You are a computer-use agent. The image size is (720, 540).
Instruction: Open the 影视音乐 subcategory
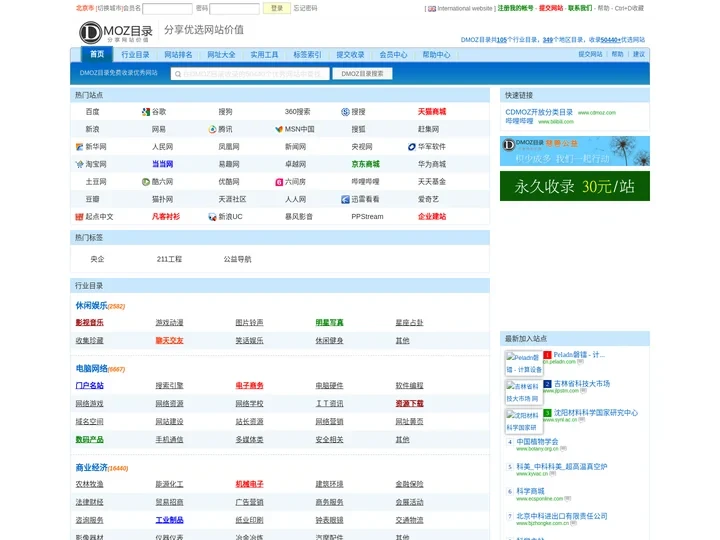[90, 322]
